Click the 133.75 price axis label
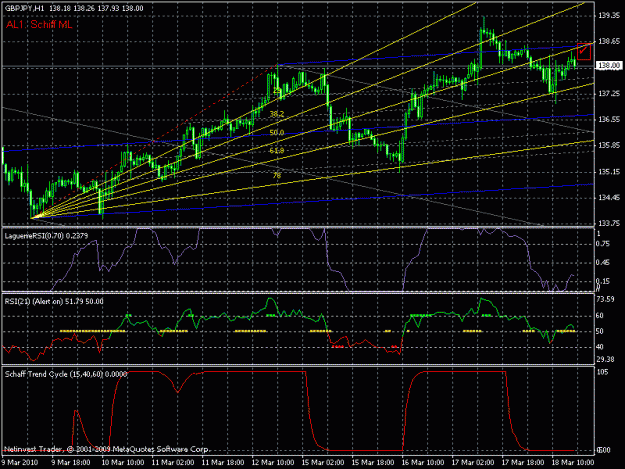Image resolution: width=625 pixels, height=469 pixels. pyautogui.click(x=609, y=223)
